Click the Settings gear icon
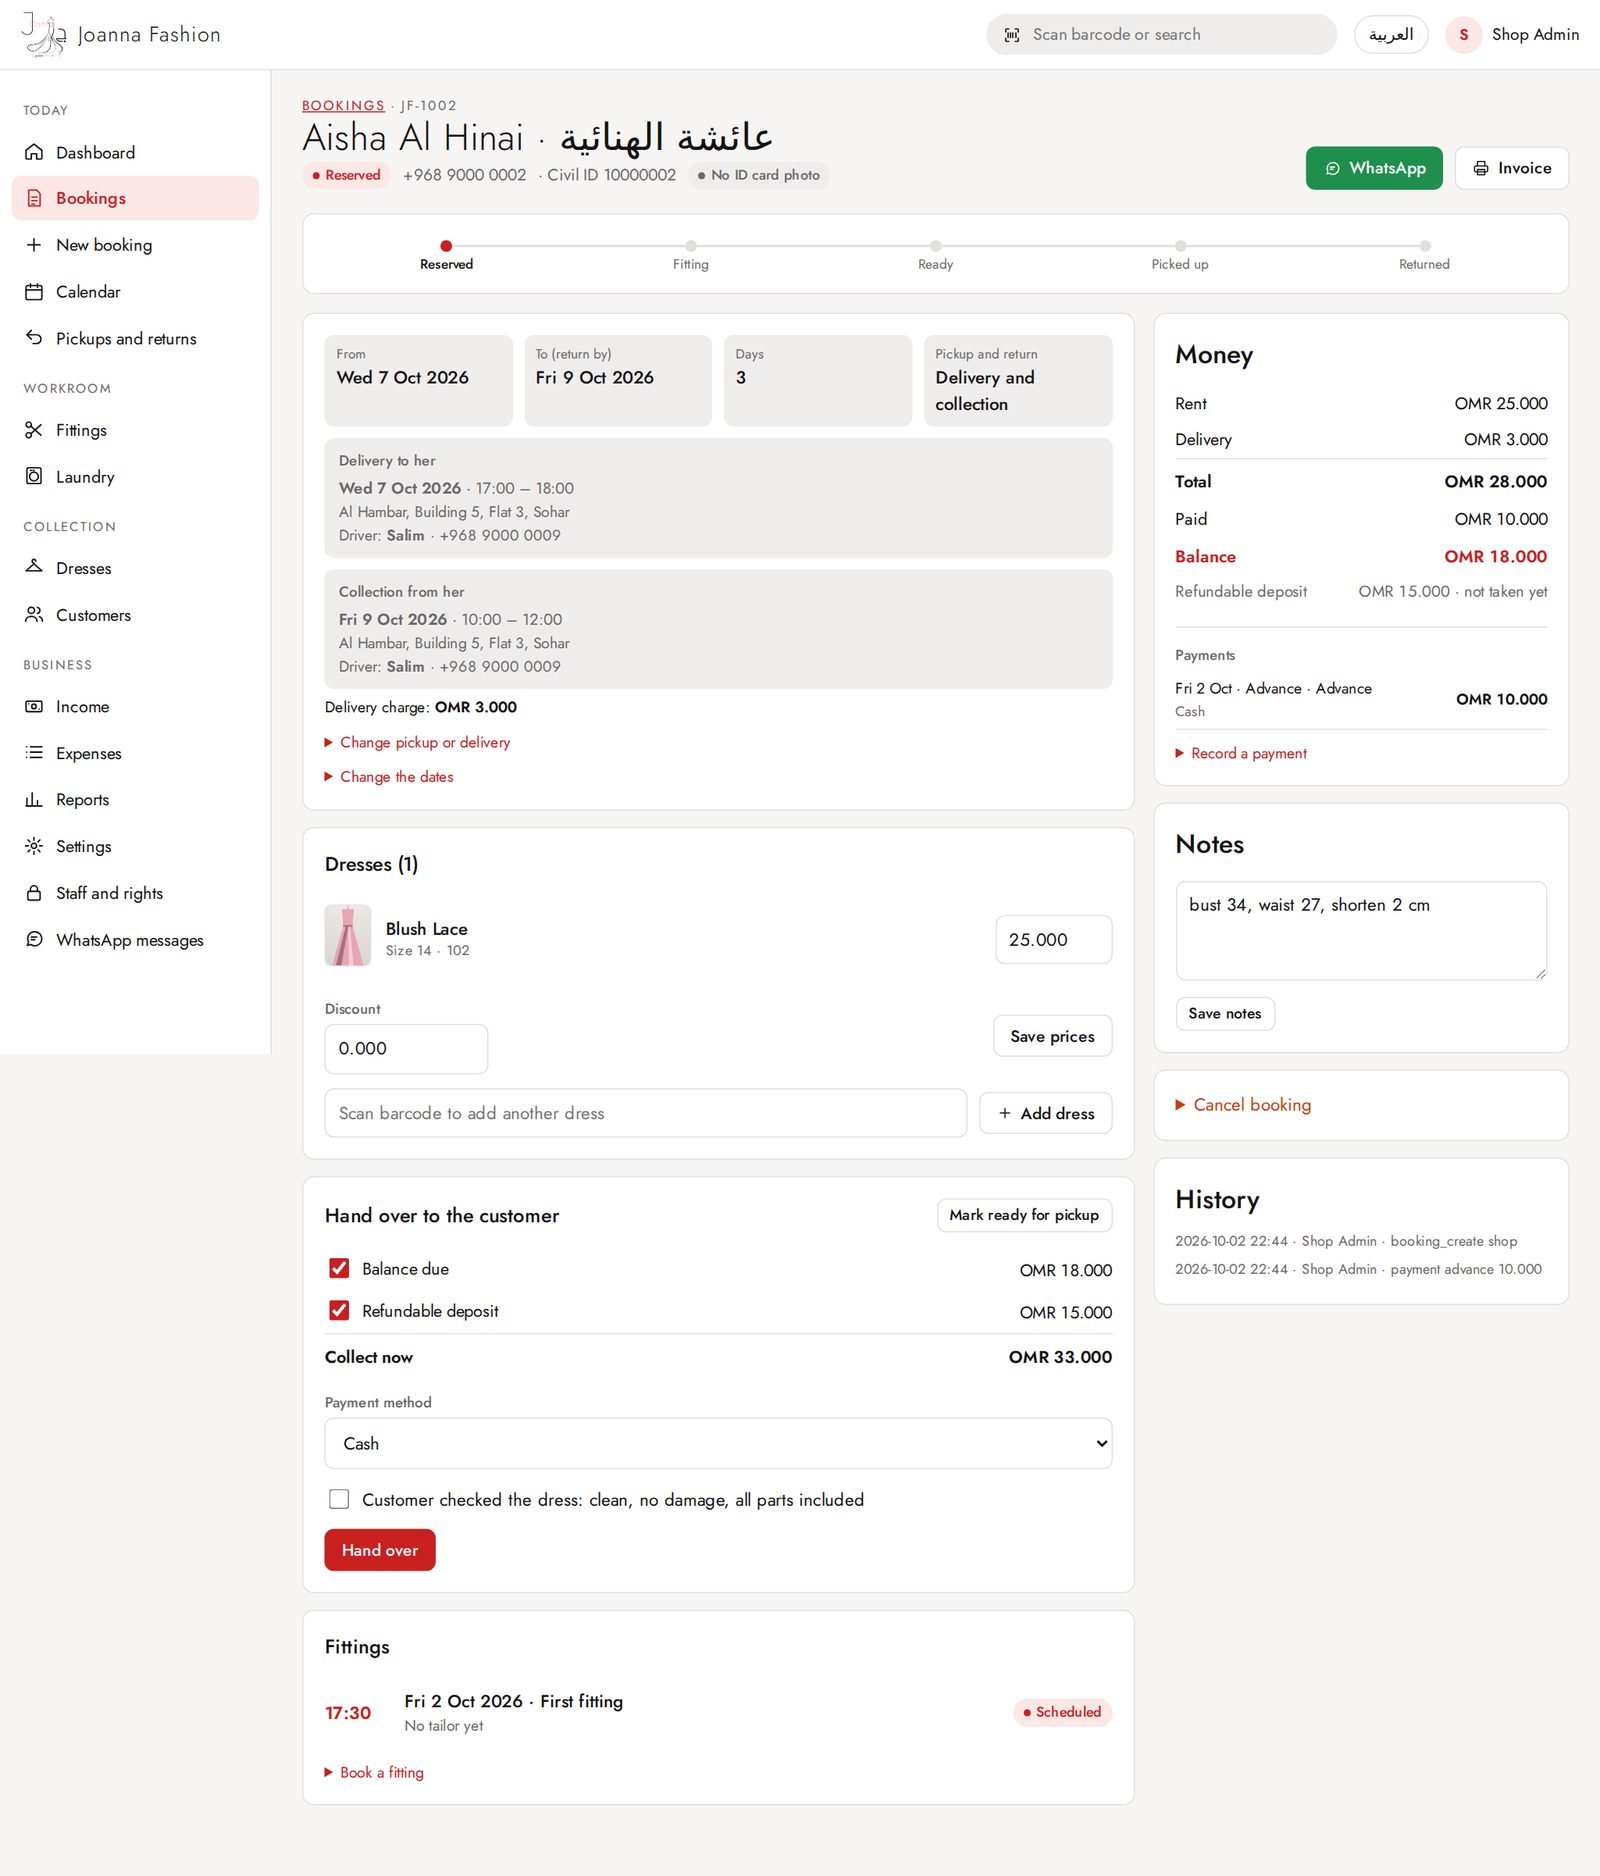The width and height of the screenshot is (1600, 1876). [x=34, y=846]
